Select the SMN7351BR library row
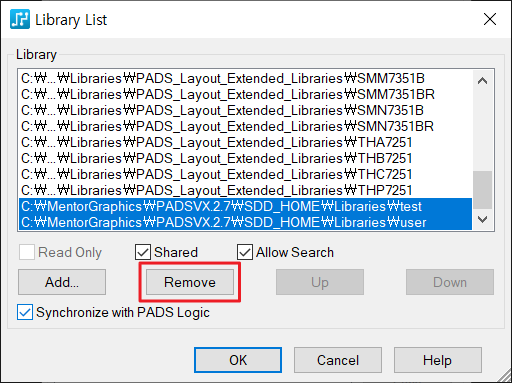 [245, 126]
